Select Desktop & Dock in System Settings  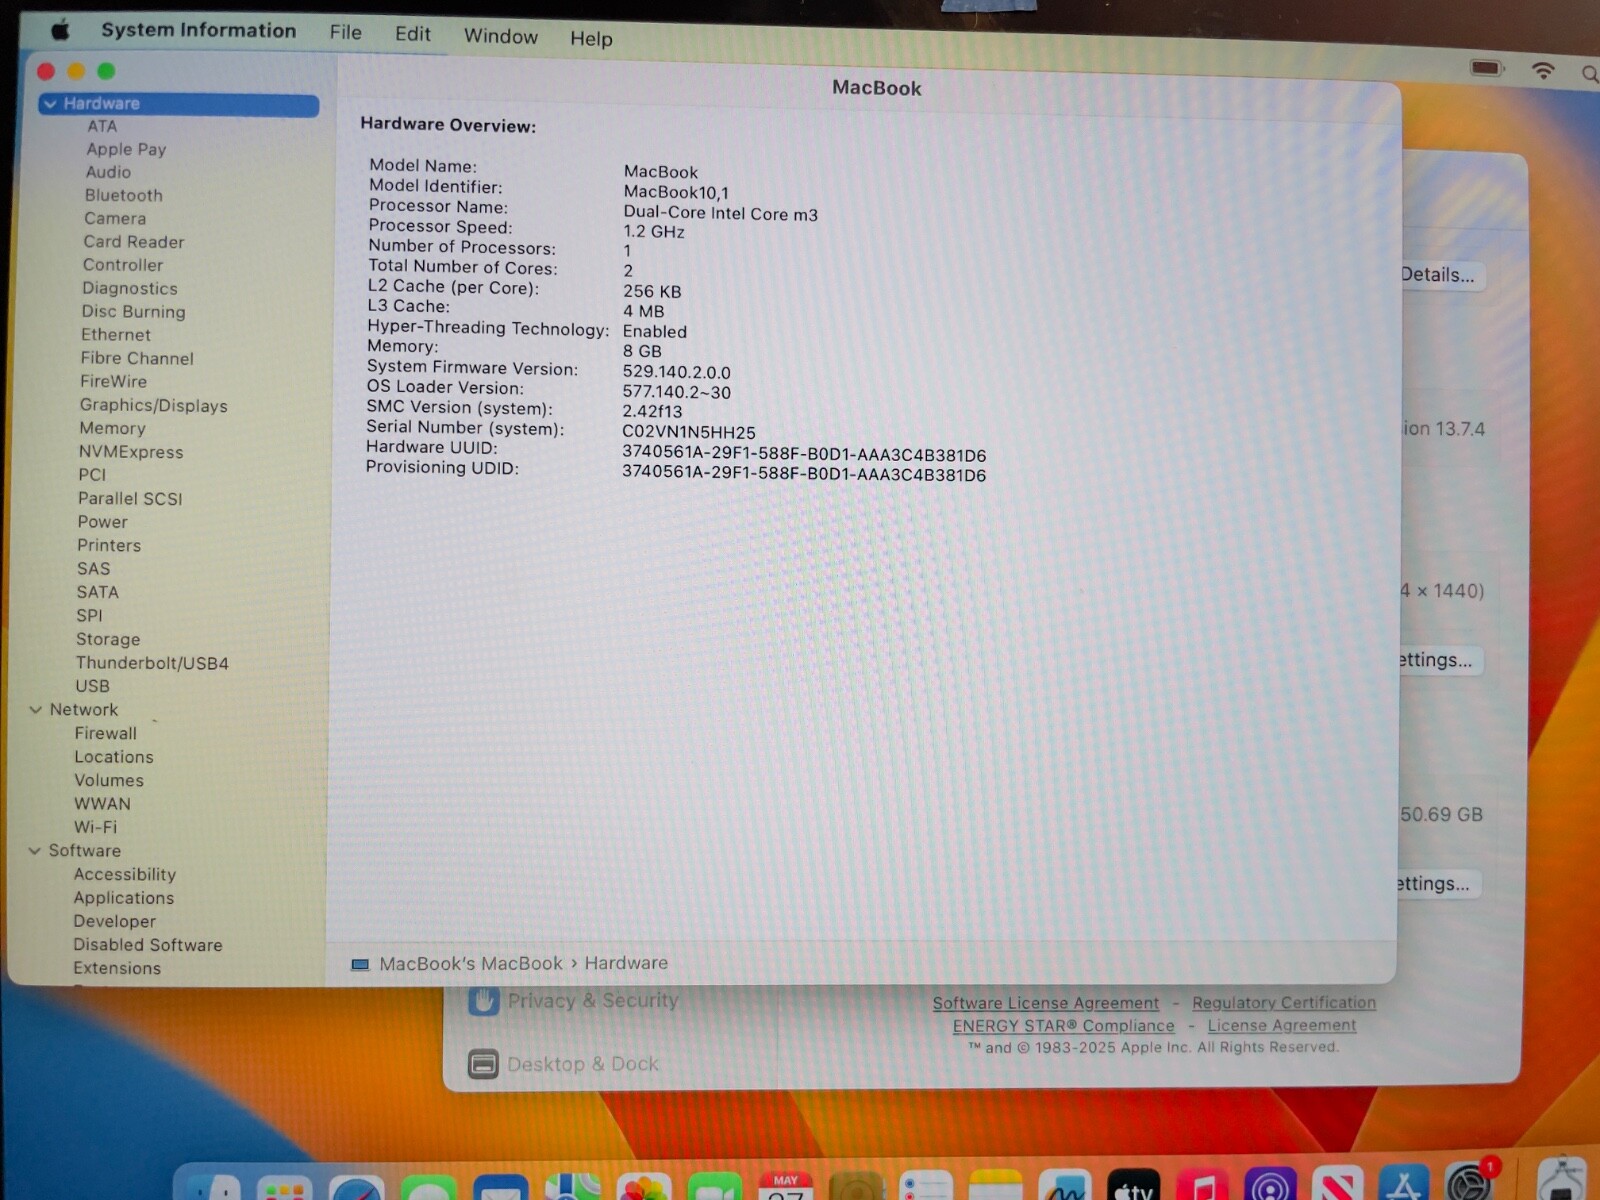(583, 1064)
